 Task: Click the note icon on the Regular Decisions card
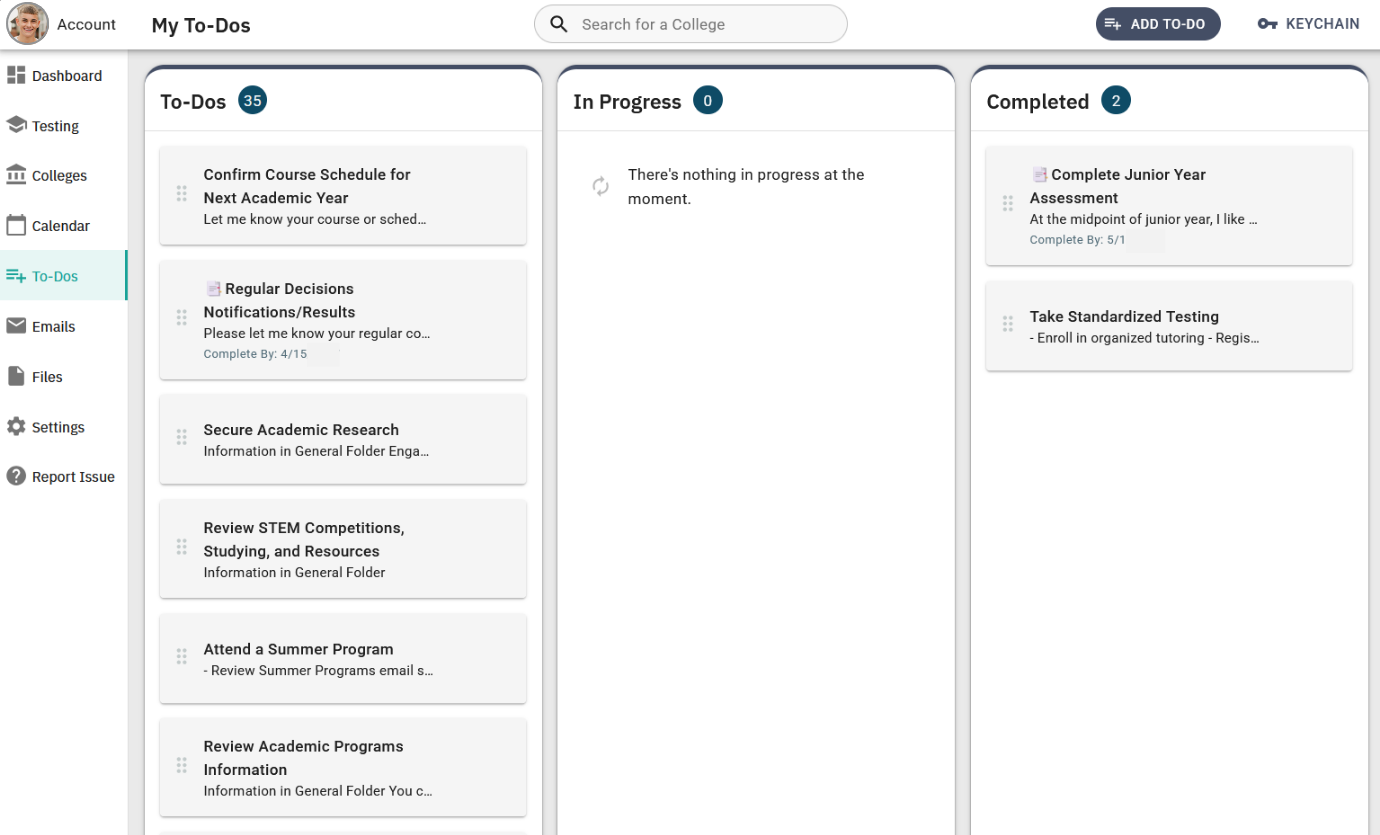click(213, 289)
